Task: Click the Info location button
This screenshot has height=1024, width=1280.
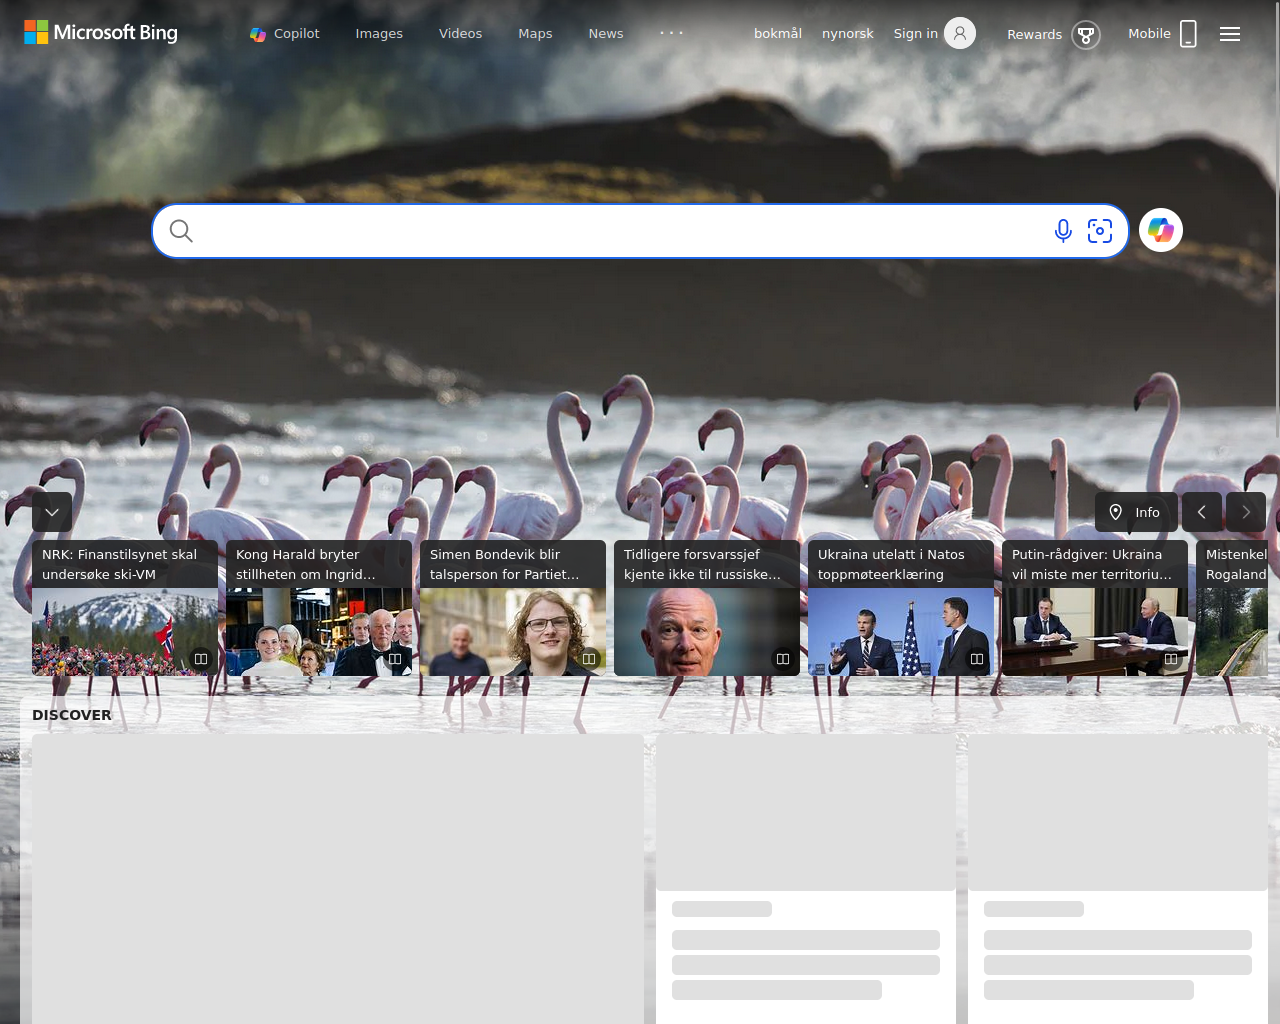Action: (1136, 512)
